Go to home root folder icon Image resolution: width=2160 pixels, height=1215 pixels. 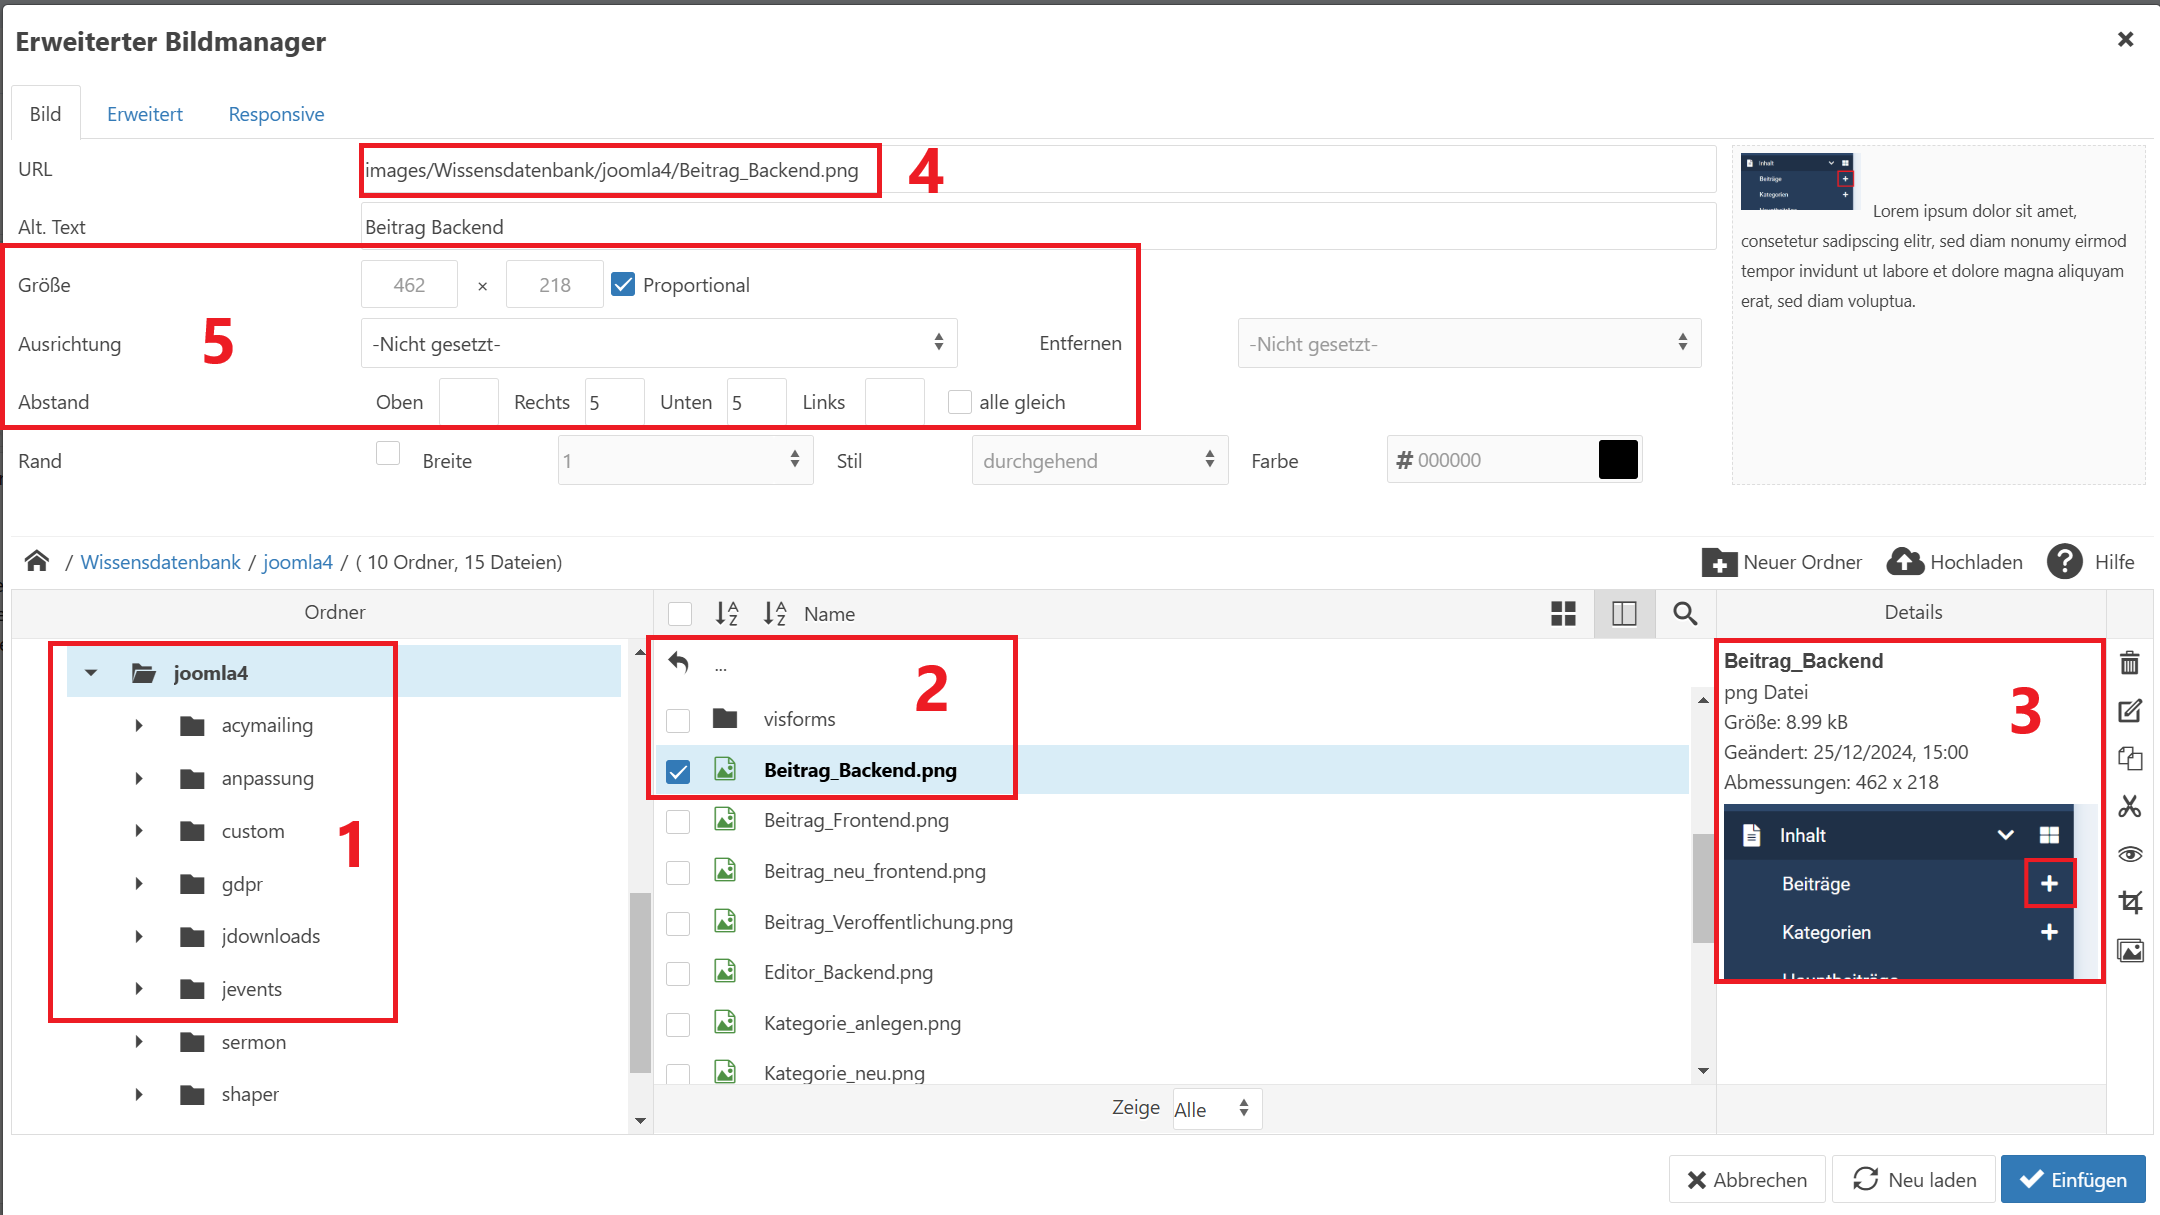(37, 561)
